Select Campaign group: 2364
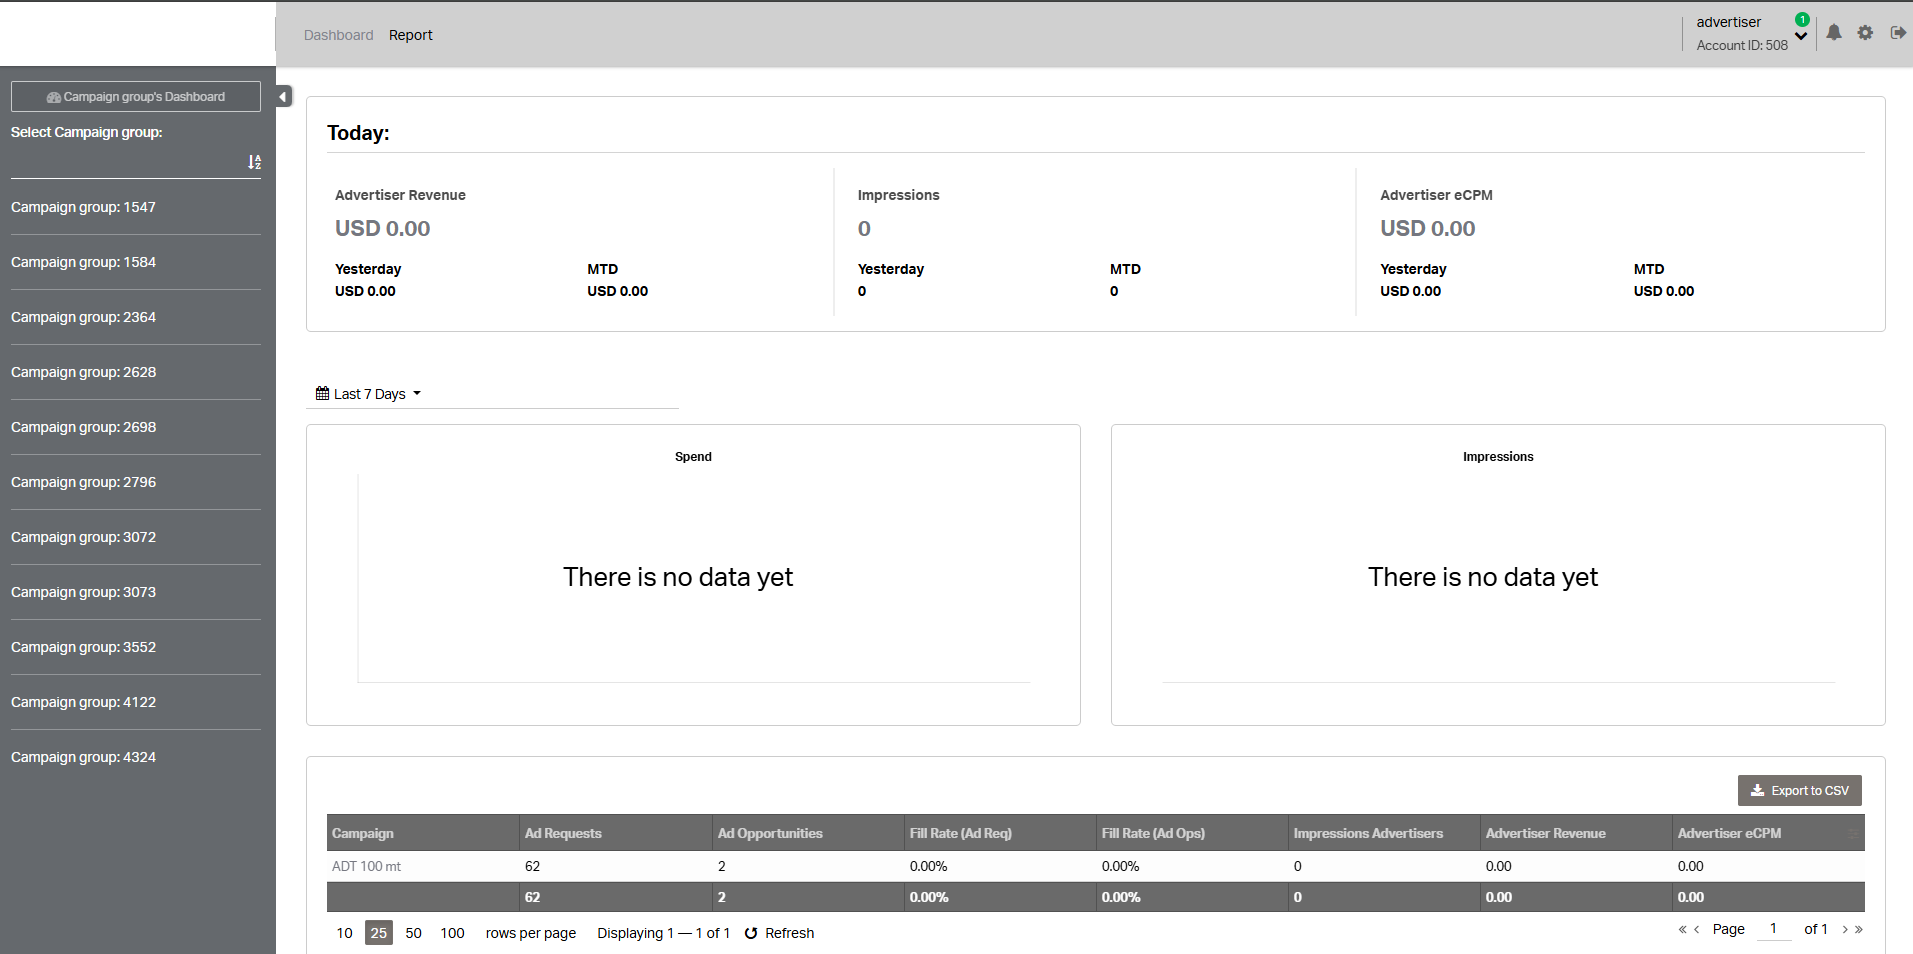1913x954 pixels. pyautogui.click(x=83, y=317)
